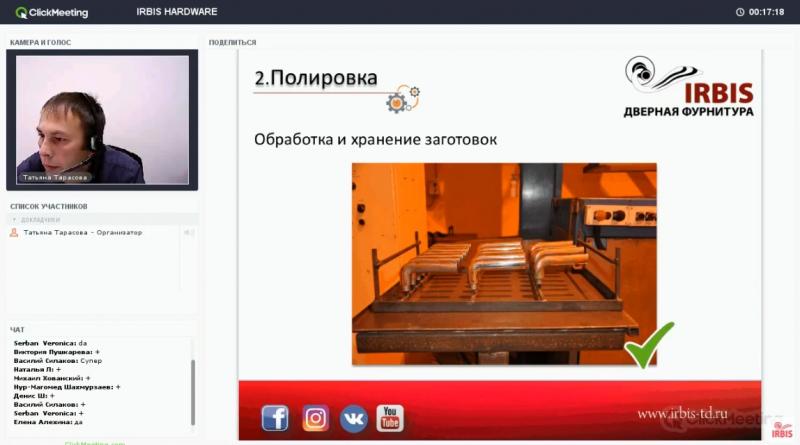Click chat message 'Елена Алехина: да'
The image size is (800, 445).
[x=48, y=422]
